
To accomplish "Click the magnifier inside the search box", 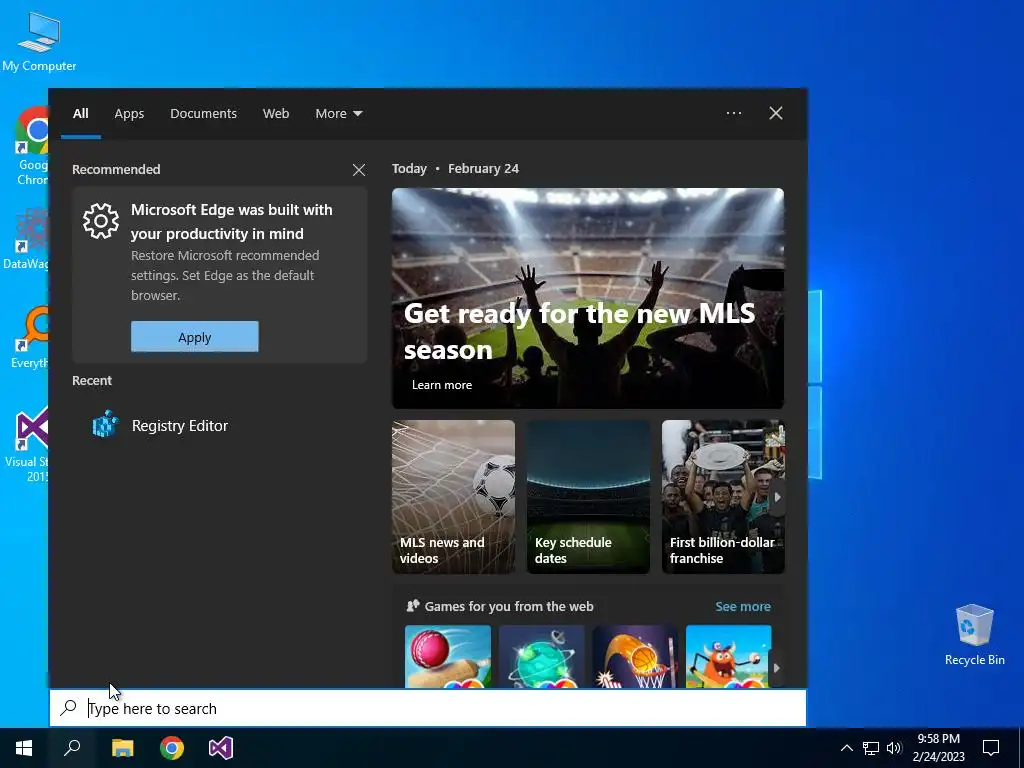I will pyautogui.click(x=69, y=708).
